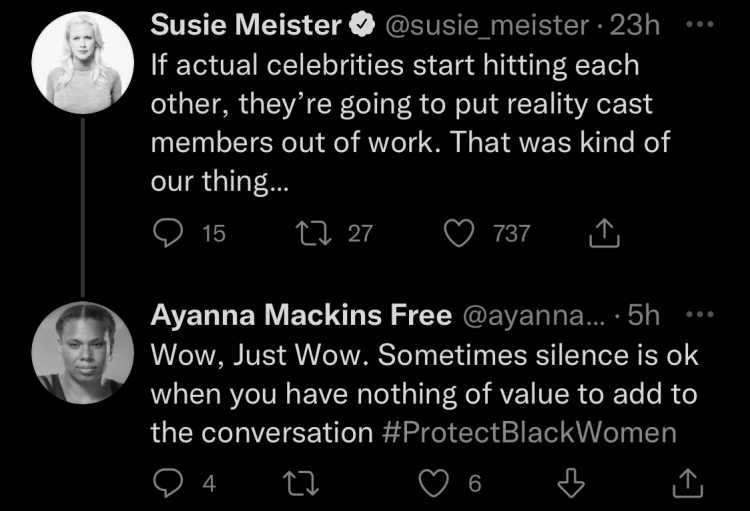Visit the @susie_meister handle
The height and width of the screenshot is (511, 750).
(486, 25)
